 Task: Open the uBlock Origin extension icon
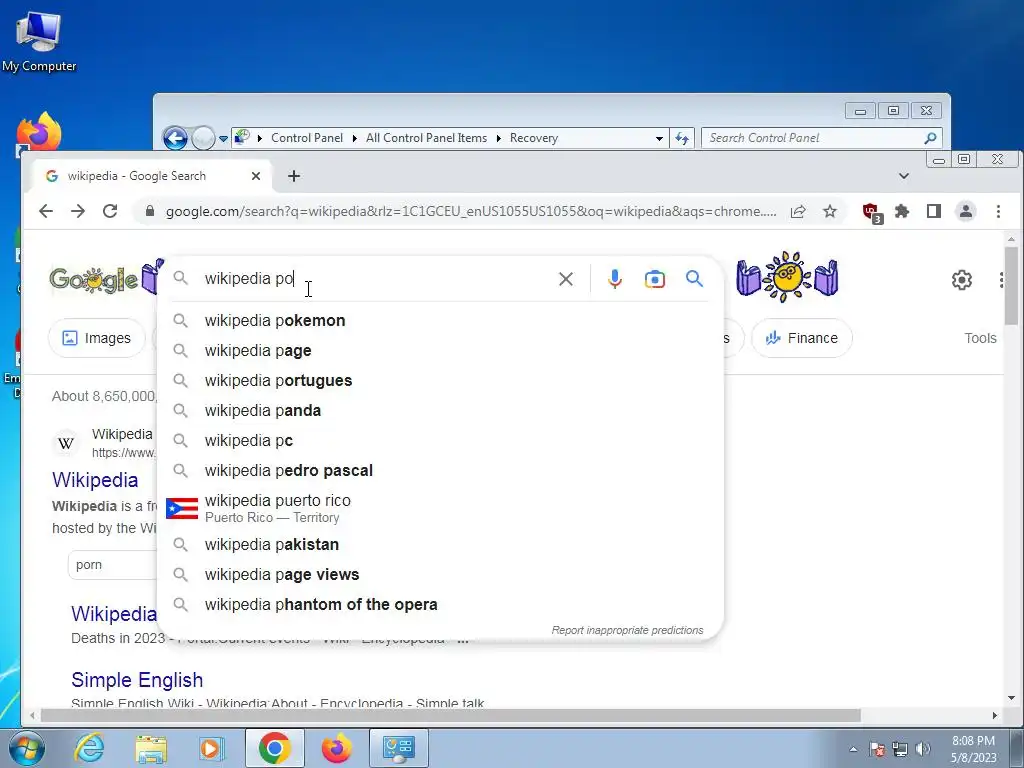[x=872, y=212]
